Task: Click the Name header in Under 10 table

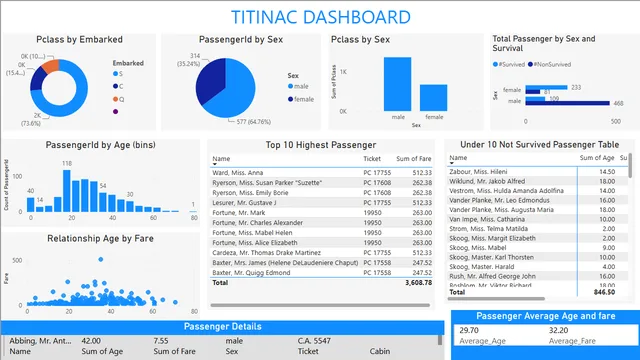Action: (x=458, y=158)
